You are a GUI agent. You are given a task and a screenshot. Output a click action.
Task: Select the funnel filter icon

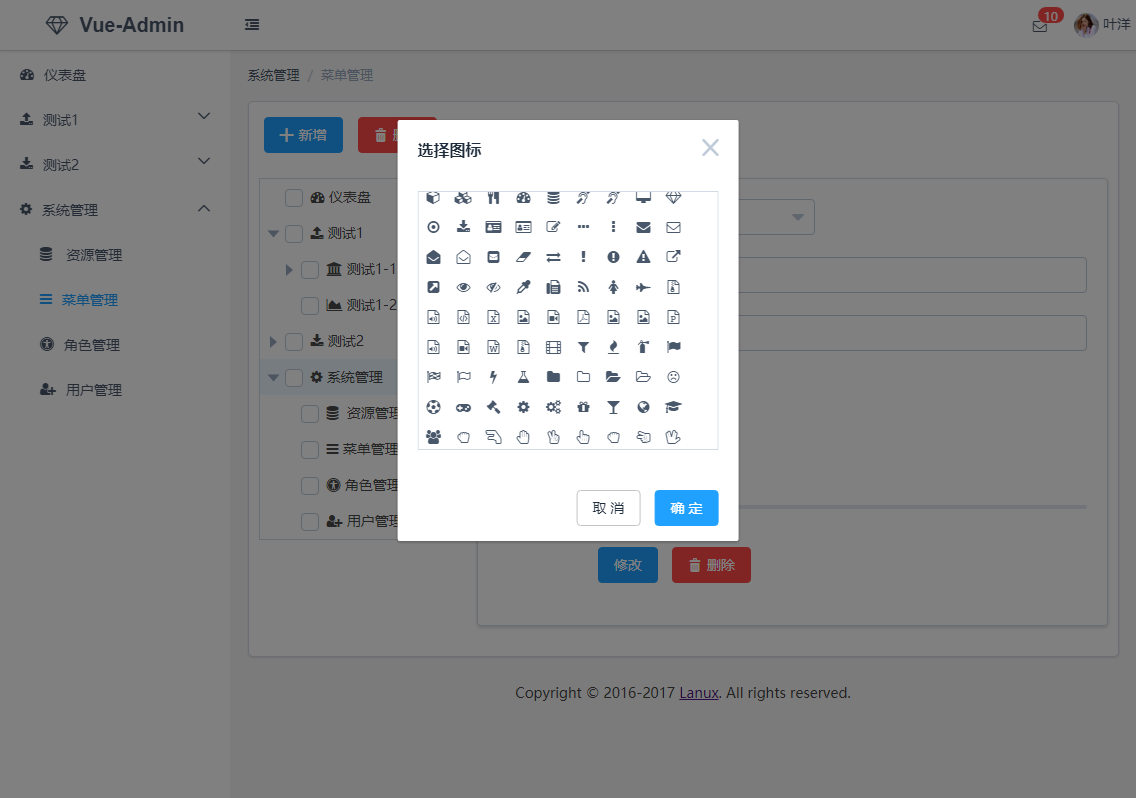pos(583,348)
